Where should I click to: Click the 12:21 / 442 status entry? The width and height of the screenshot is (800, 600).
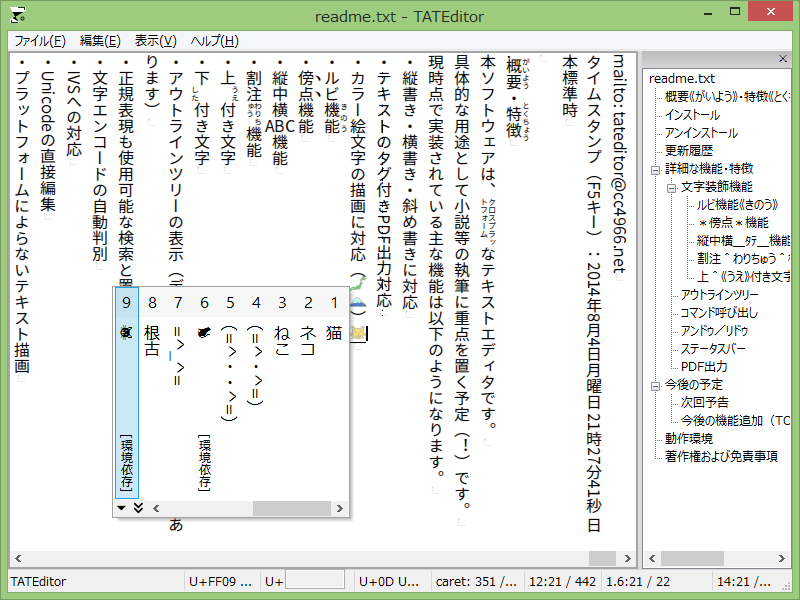coord(562,582)
